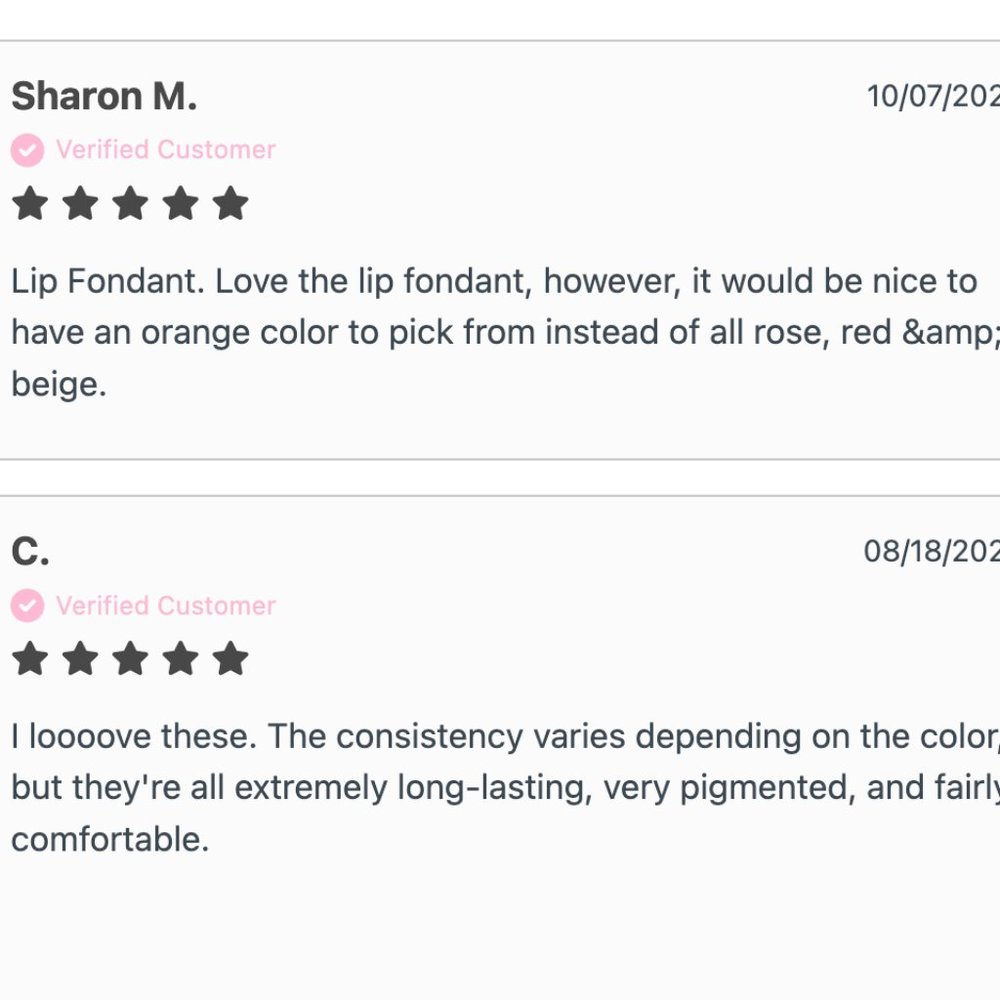Click the second star in C.'s rating

pyautogui.click(x=80, y=659)
